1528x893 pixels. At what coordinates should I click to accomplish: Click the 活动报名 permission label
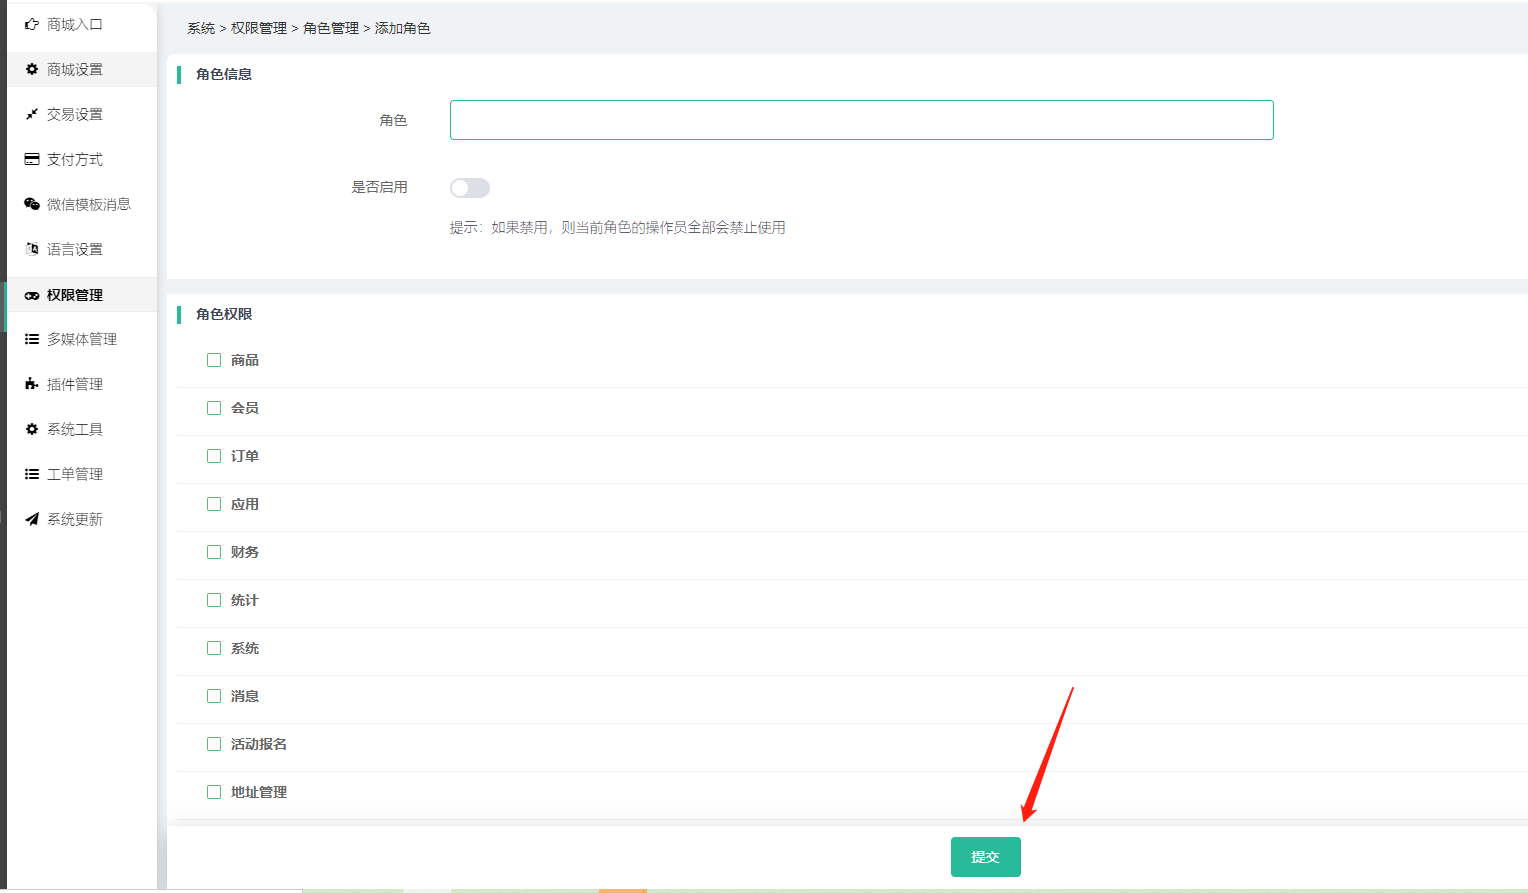259,744
